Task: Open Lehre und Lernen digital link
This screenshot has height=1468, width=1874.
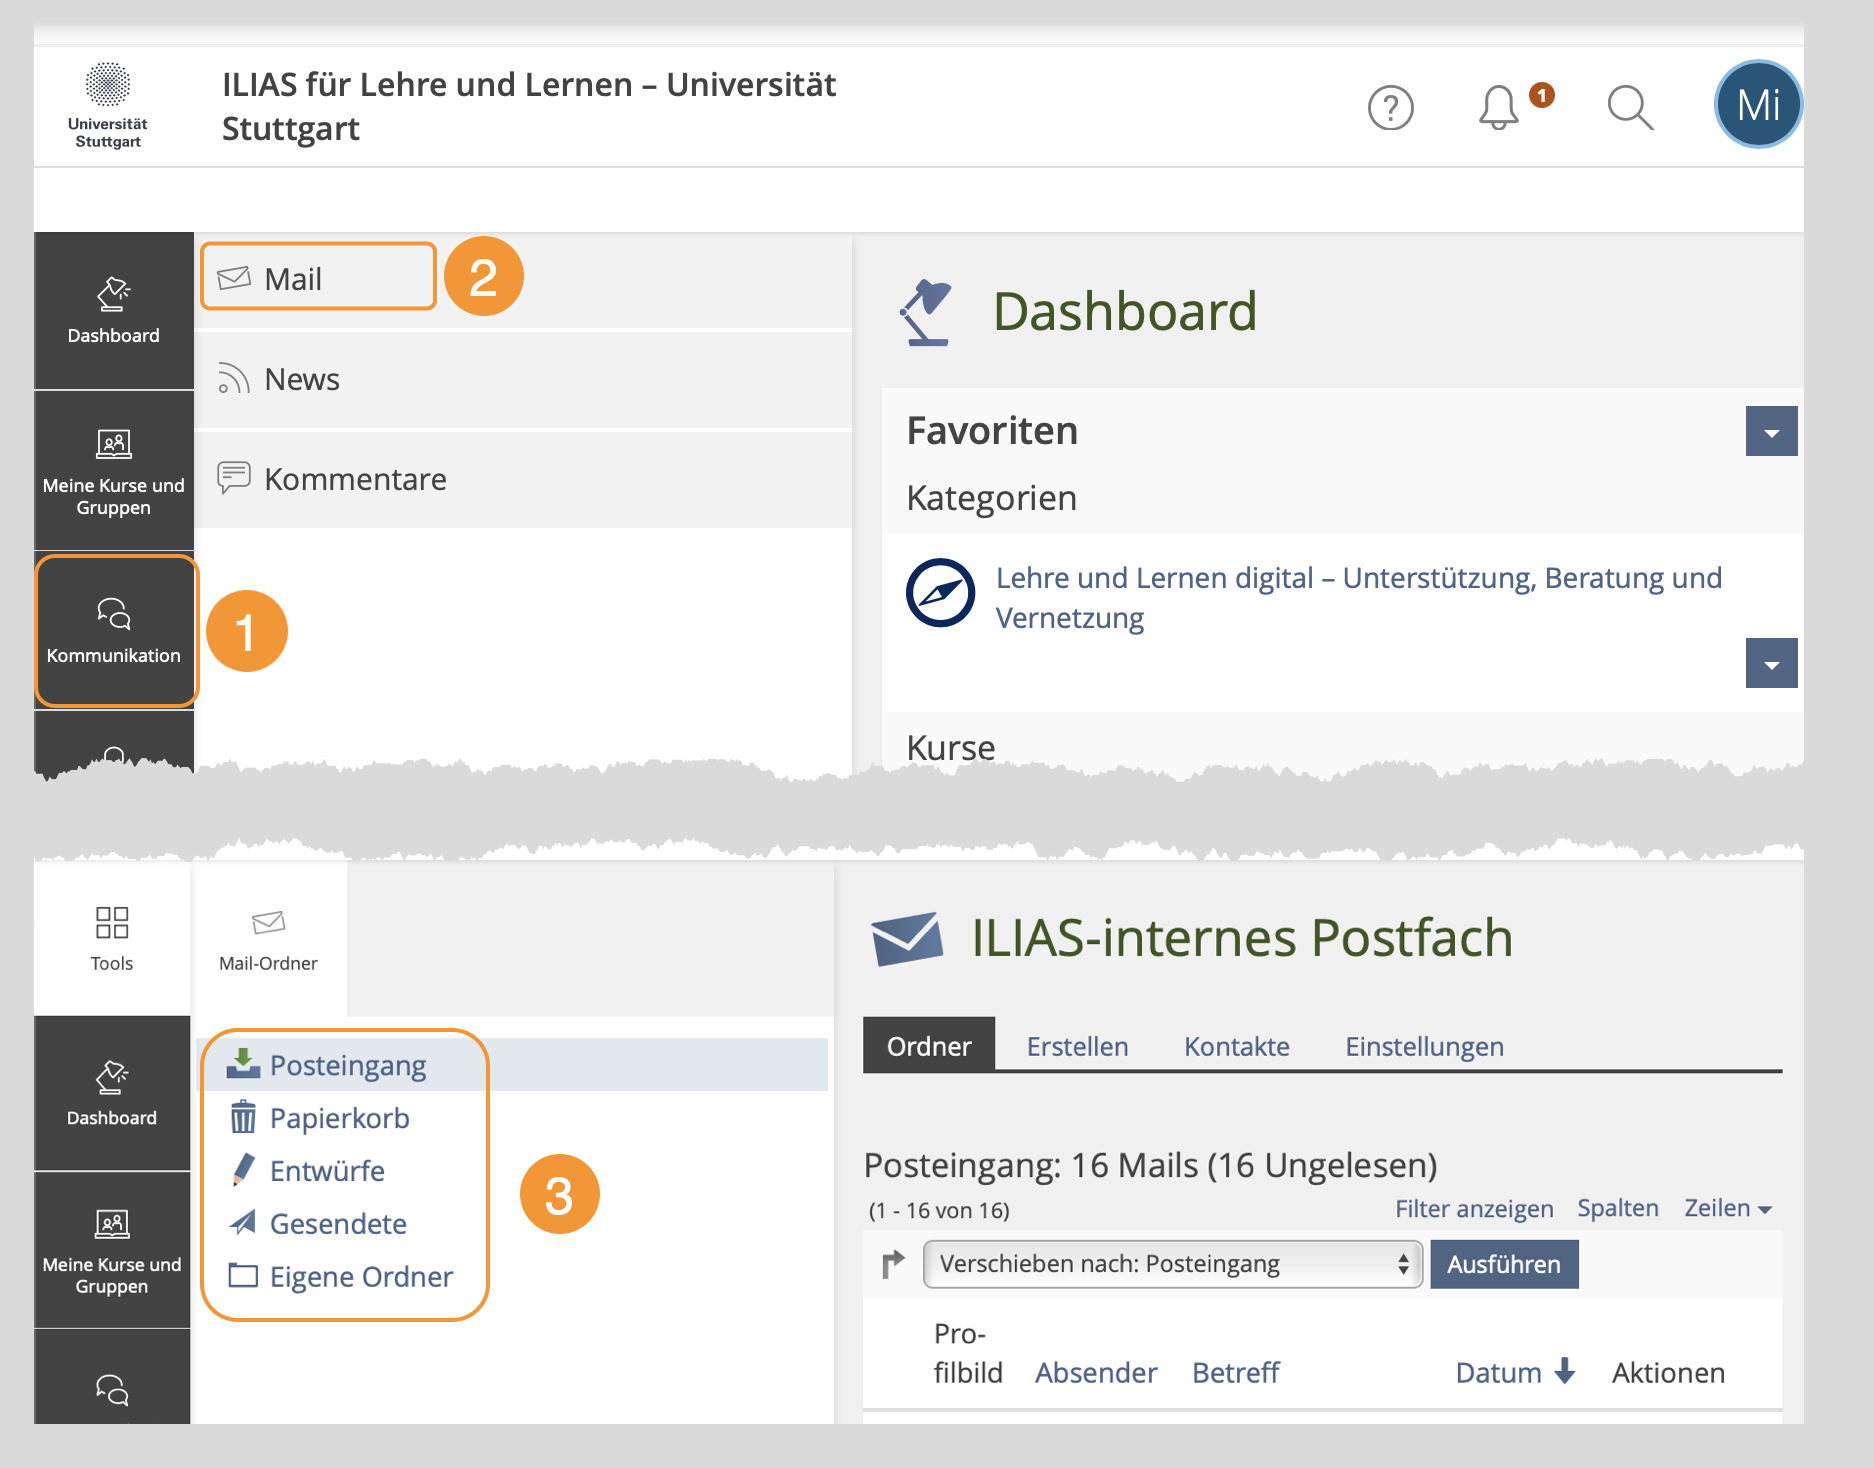Action: [1358, 597]
